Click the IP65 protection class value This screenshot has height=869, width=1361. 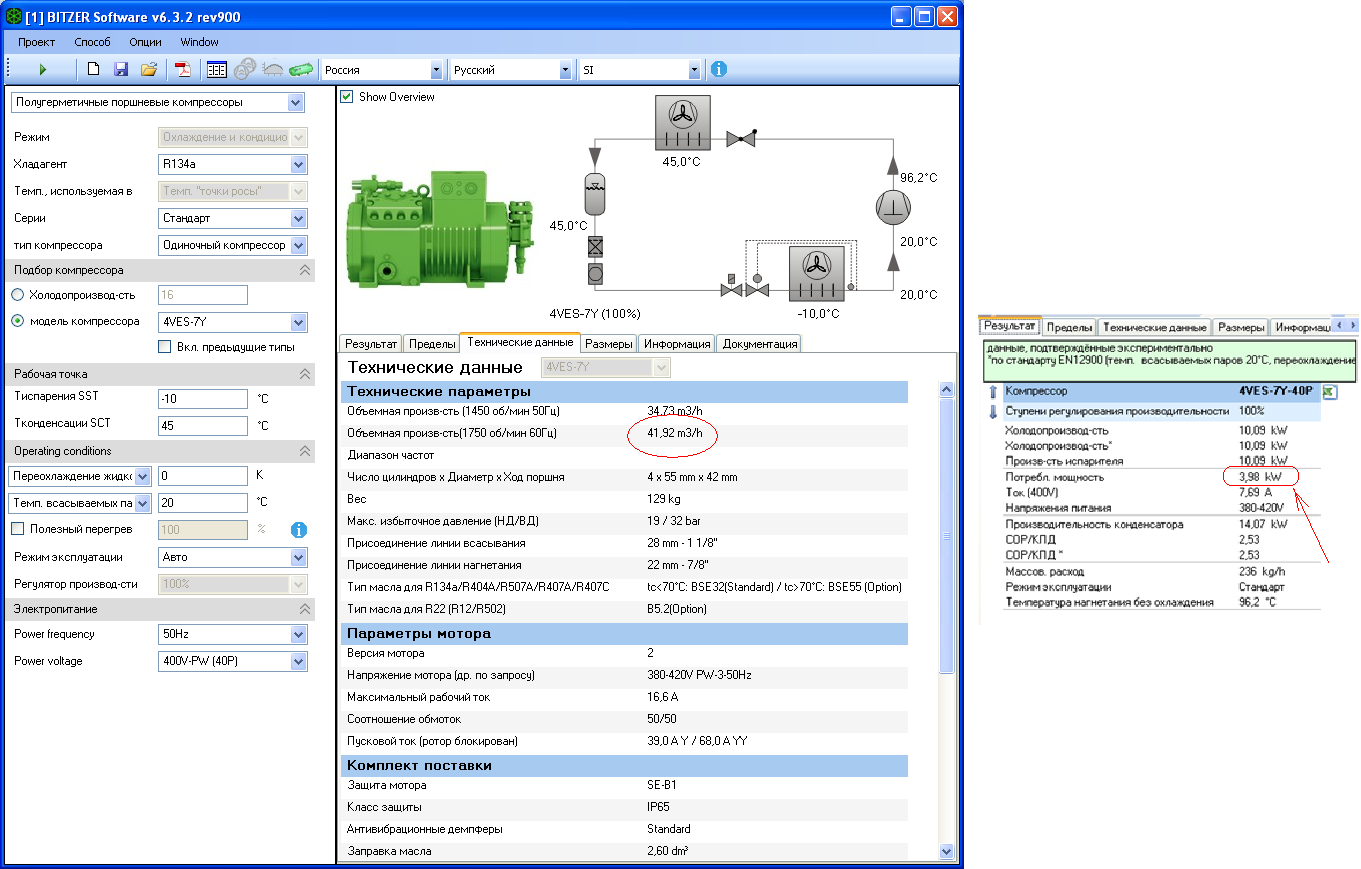[658, 807]
